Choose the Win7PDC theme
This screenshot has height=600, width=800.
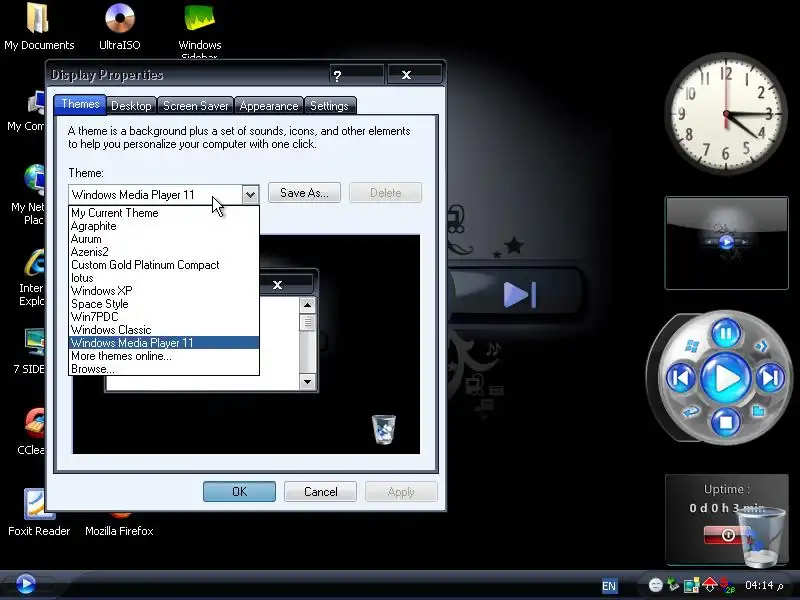(164, 317)
